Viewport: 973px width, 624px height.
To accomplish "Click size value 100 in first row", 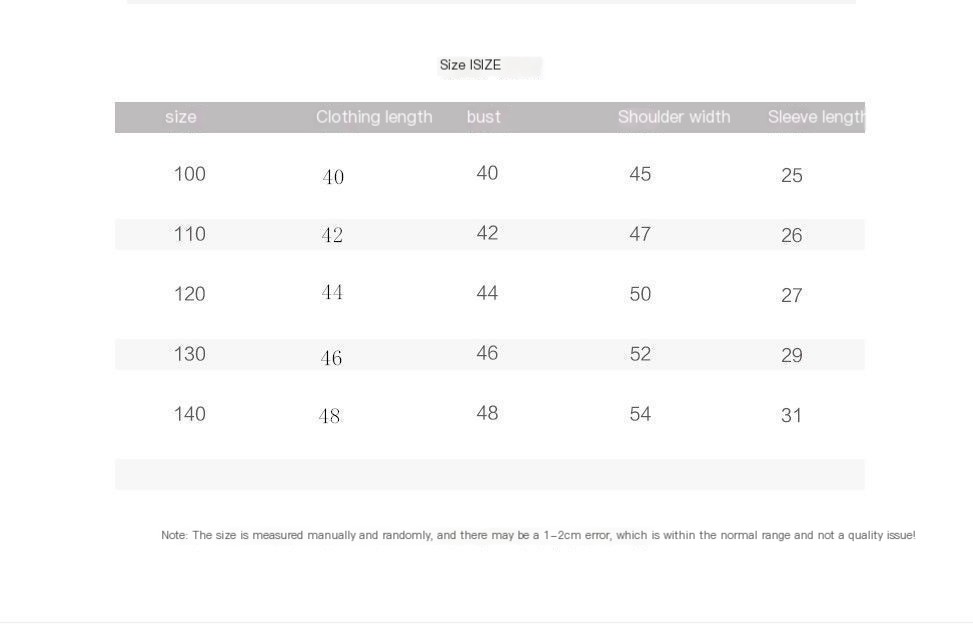I will (190, 174).
